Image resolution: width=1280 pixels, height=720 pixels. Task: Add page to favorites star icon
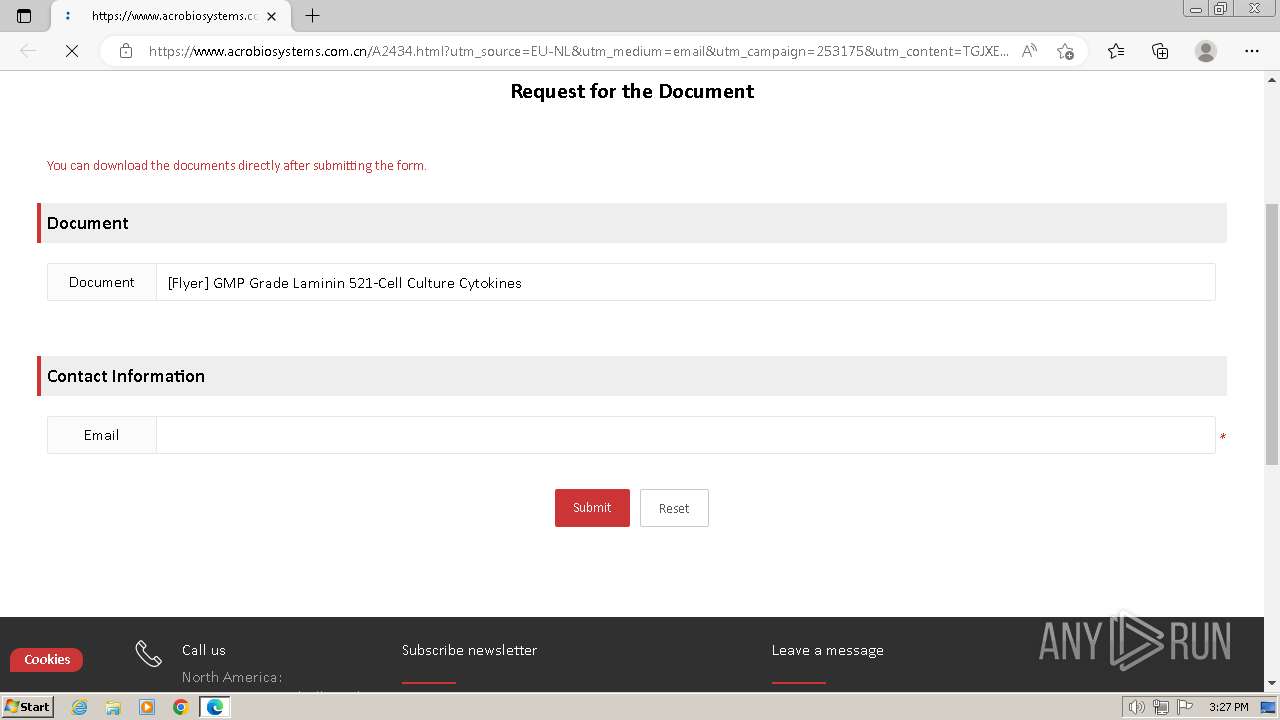click(x=1065, y=51)
